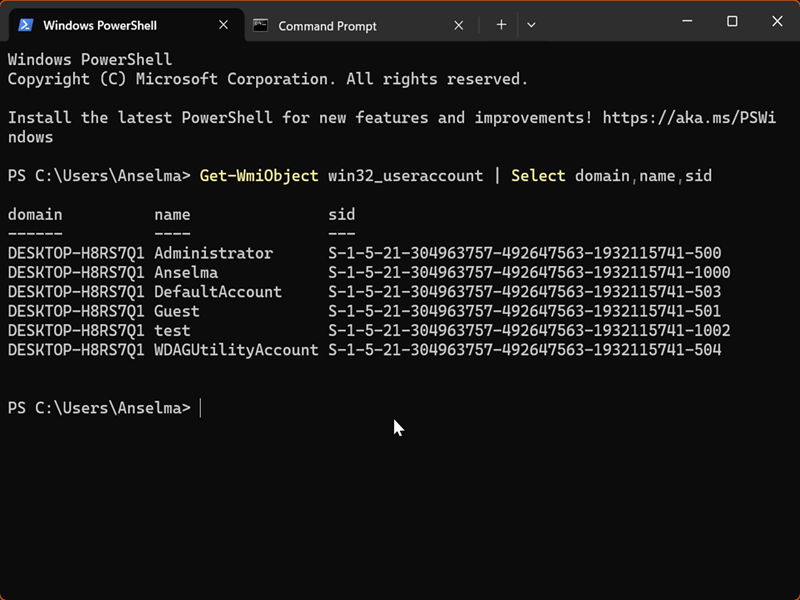Click the sid column header
The height and width of the screenshot is (600, 800).
(341, 214)
